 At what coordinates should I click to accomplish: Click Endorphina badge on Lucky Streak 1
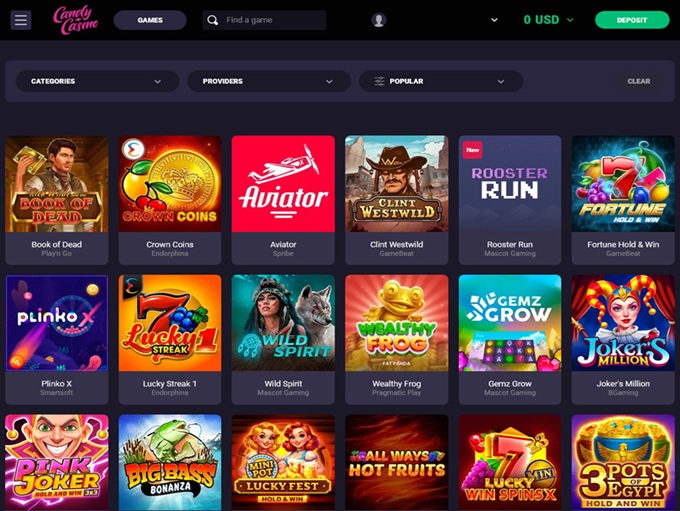pyautogui.click(x=132, y=286)
